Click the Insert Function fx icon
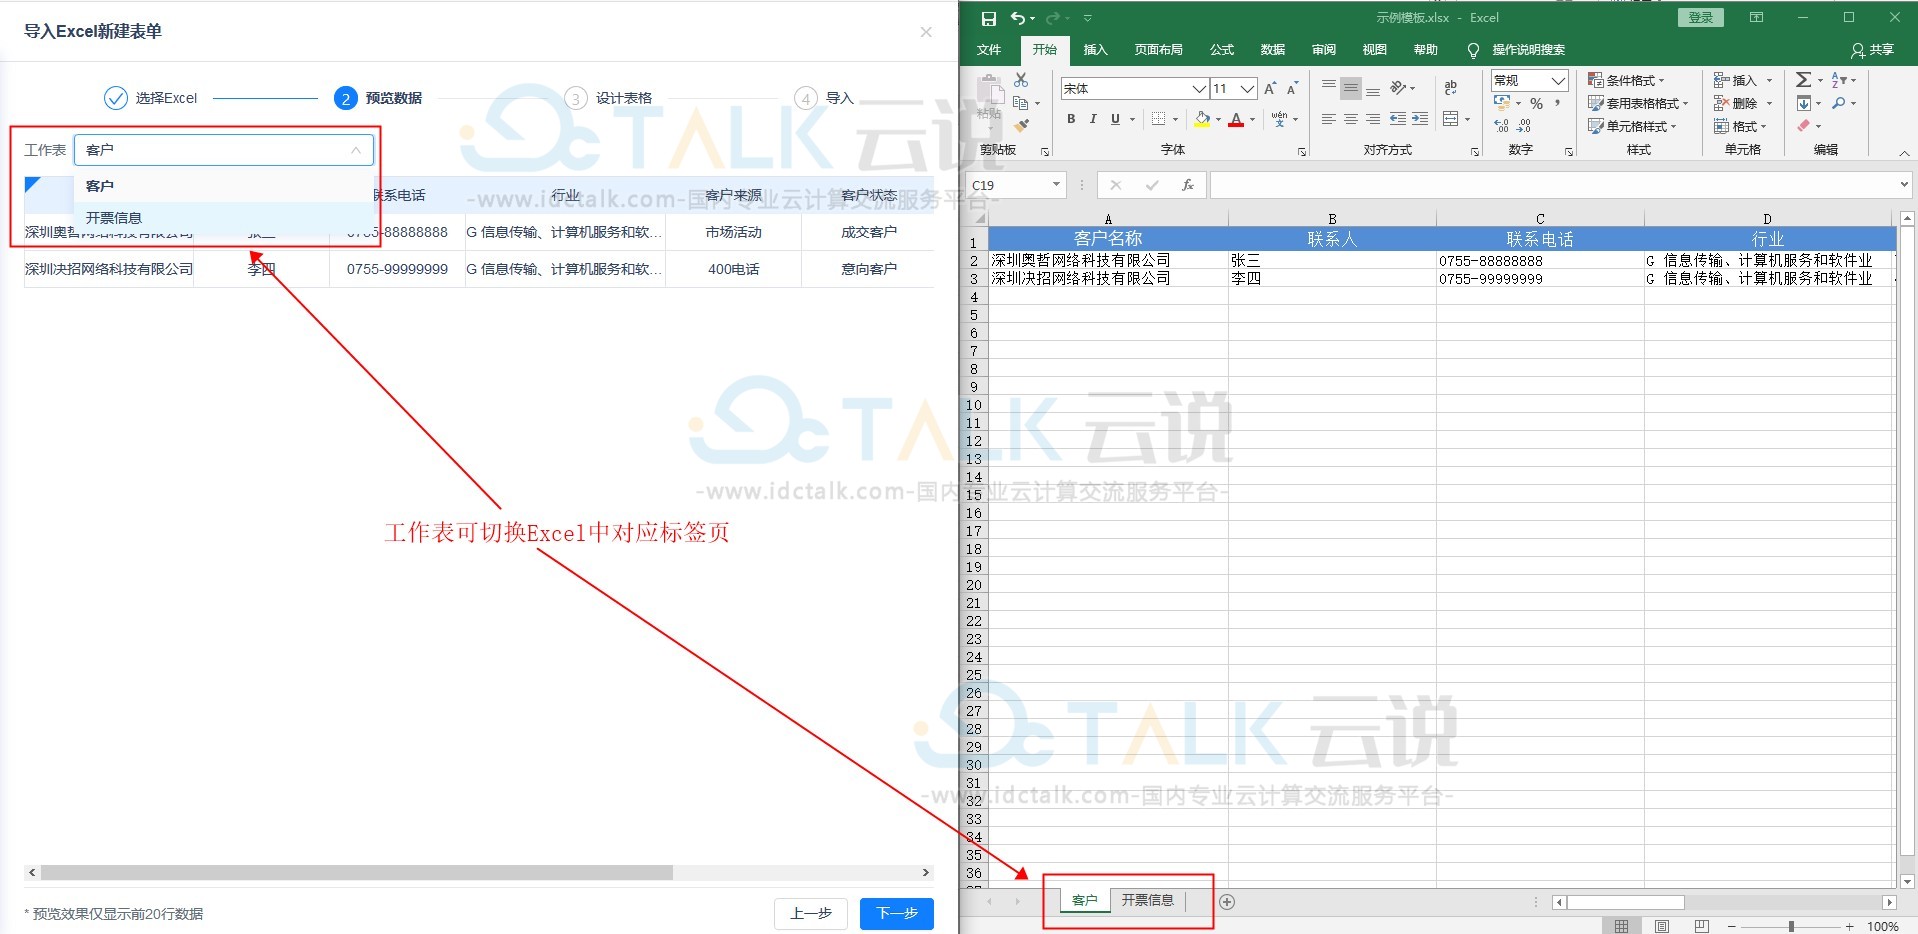 click(x=1187, y=185)
